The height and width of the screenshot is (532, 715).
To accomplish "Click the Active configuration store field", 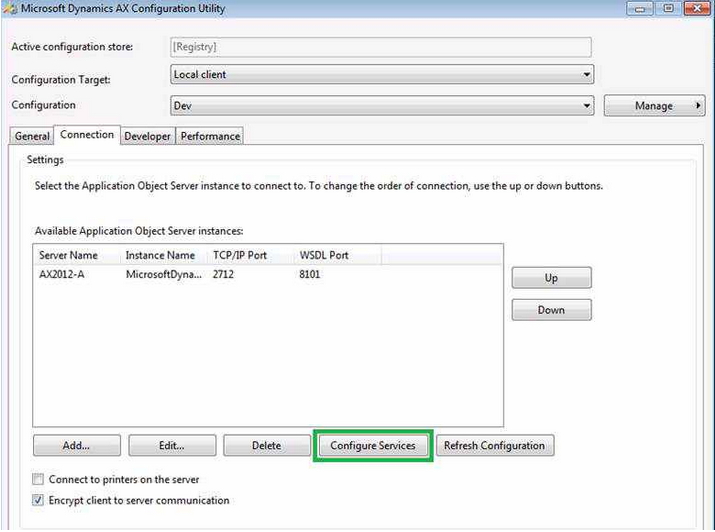I will point(380,47).
